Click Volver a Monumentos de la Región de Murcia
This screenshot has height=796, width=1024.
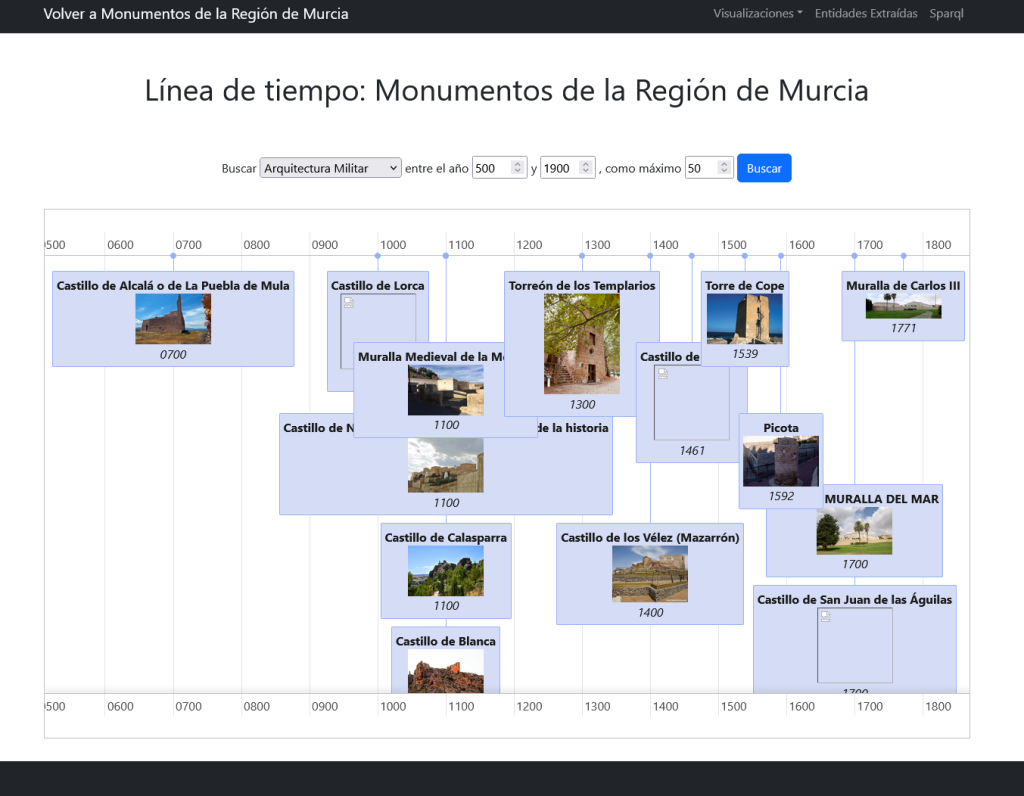(x=196, y=14)
